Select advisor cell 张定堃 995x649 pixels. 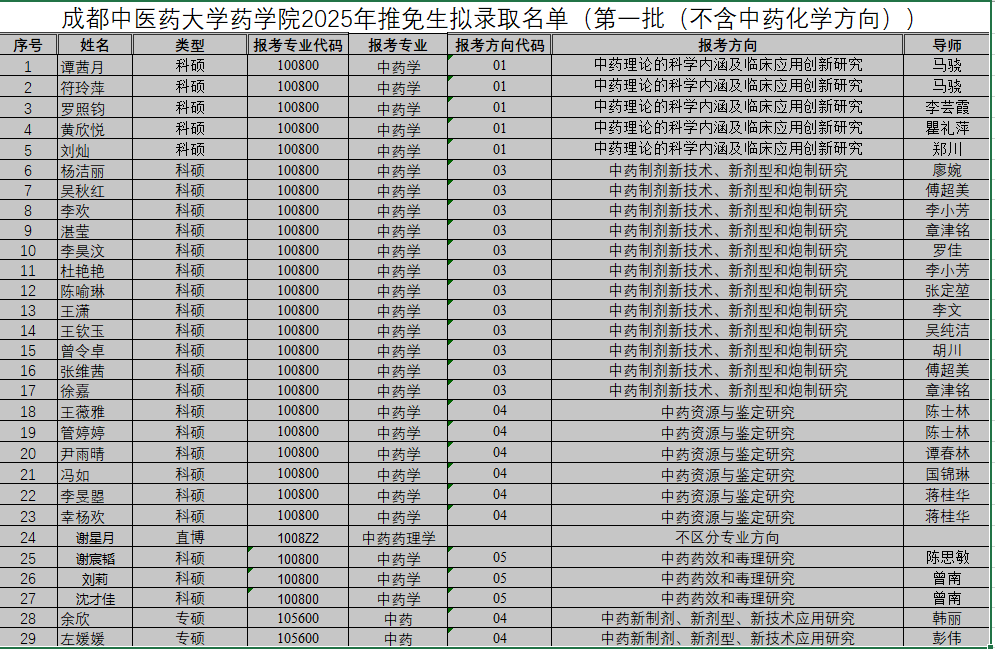[x=947, y=290]
